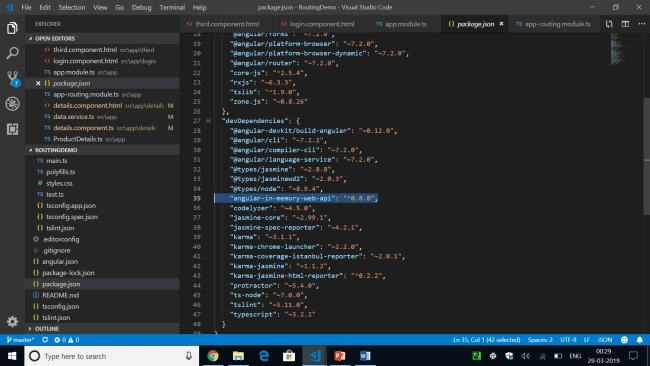
Task: Switch to login.component.html tab
Action: coord(321,24)
